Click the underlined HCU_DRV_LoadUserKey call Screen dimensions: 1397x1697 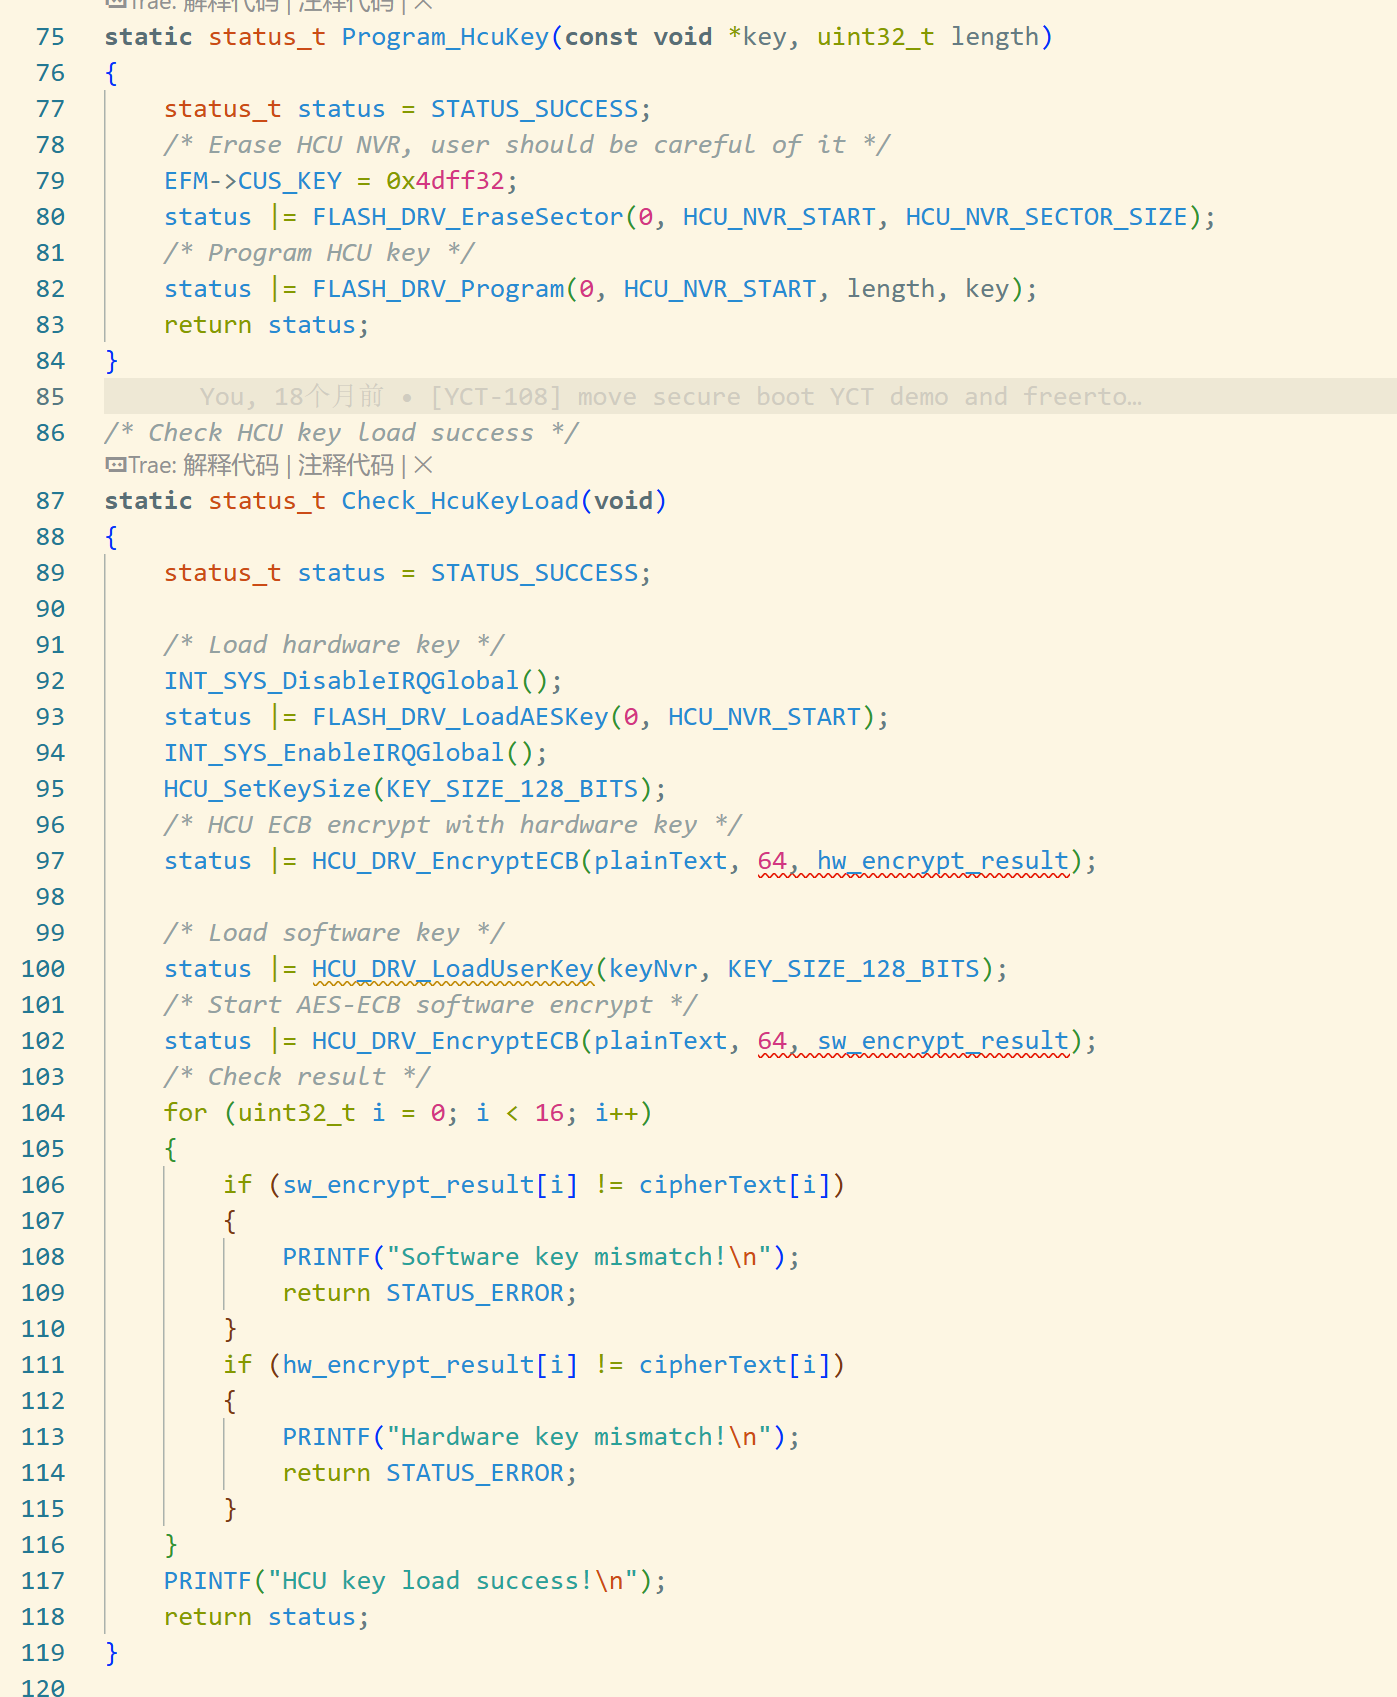(x=452, y=969)
